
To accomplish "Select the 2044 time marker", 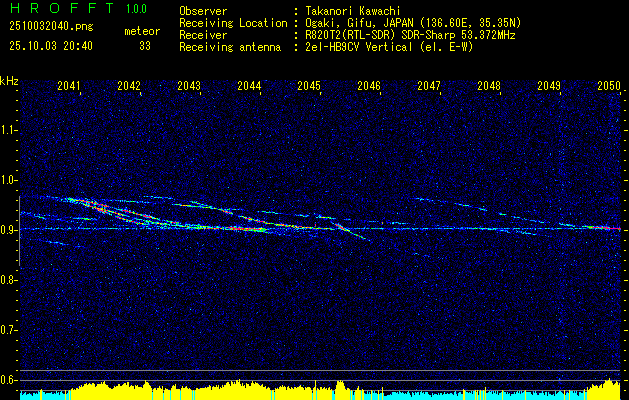I will pyautogui.click(x=250, y=86).
